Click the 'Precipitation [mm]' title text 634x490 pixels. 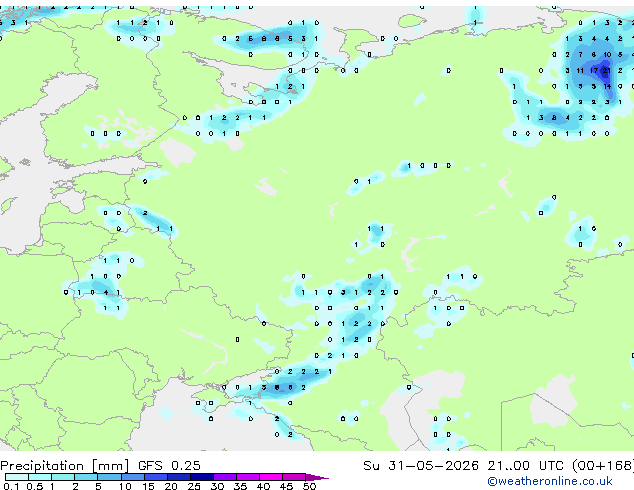(x=65, y=466)
